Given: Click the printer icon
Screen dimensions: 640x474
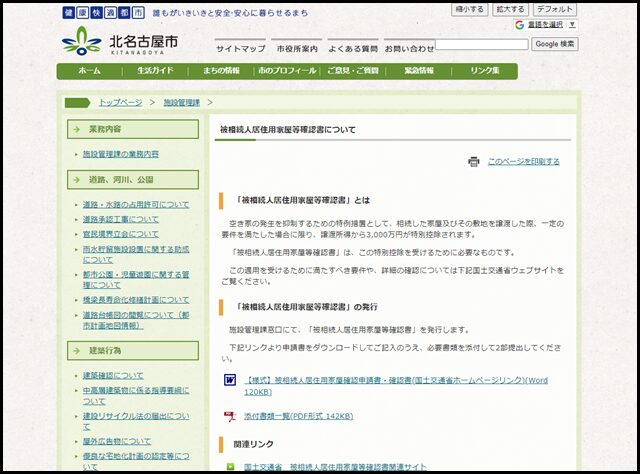Looking at the screenshot, I should (473, 162).
